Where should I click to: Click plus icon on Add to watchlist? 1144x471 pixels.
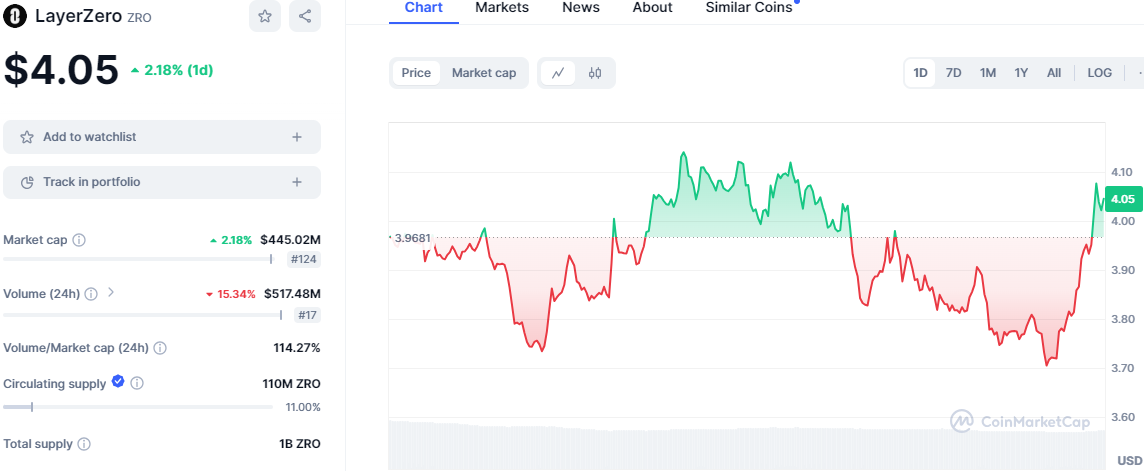(x=297, y=137)
